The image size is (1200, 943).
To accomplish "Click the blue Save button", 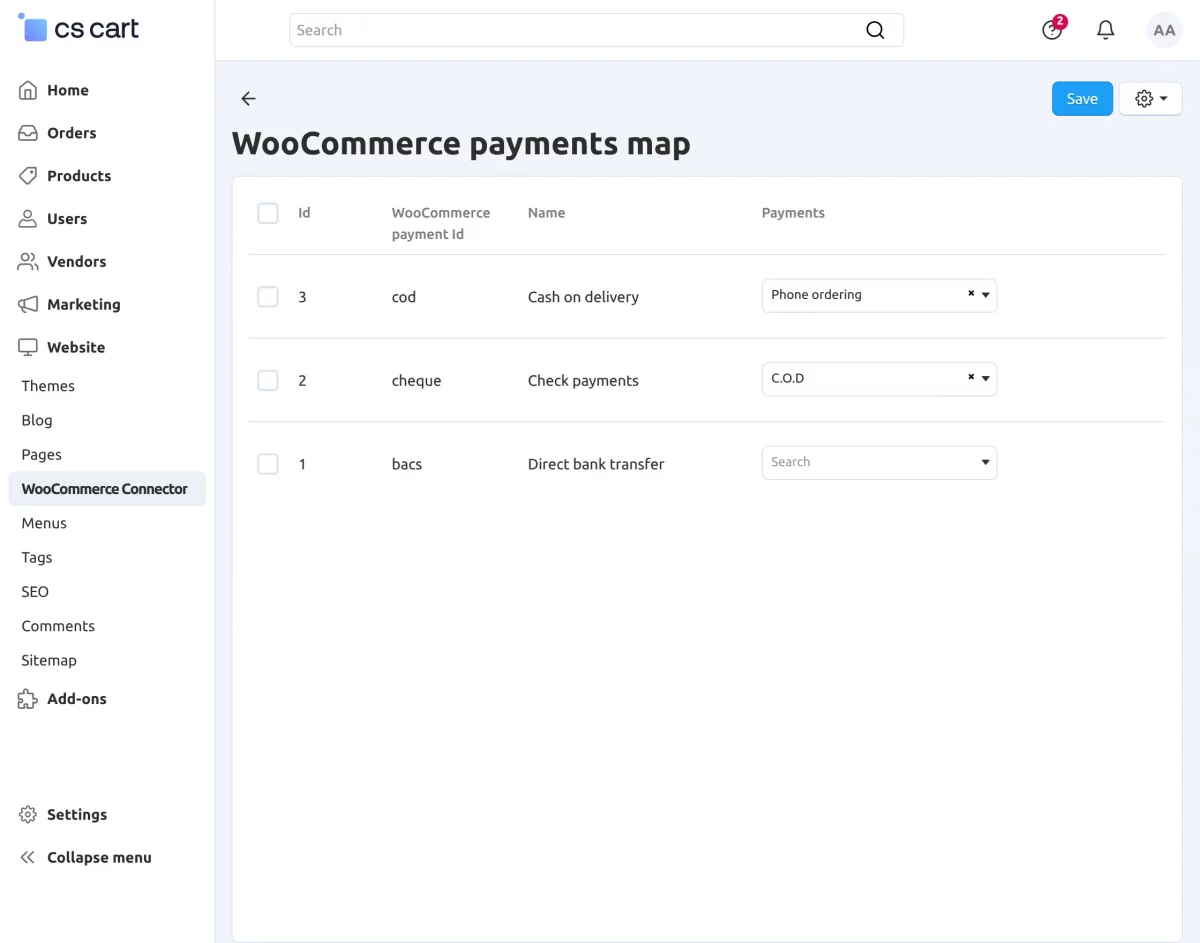I will pos(1082,99).
